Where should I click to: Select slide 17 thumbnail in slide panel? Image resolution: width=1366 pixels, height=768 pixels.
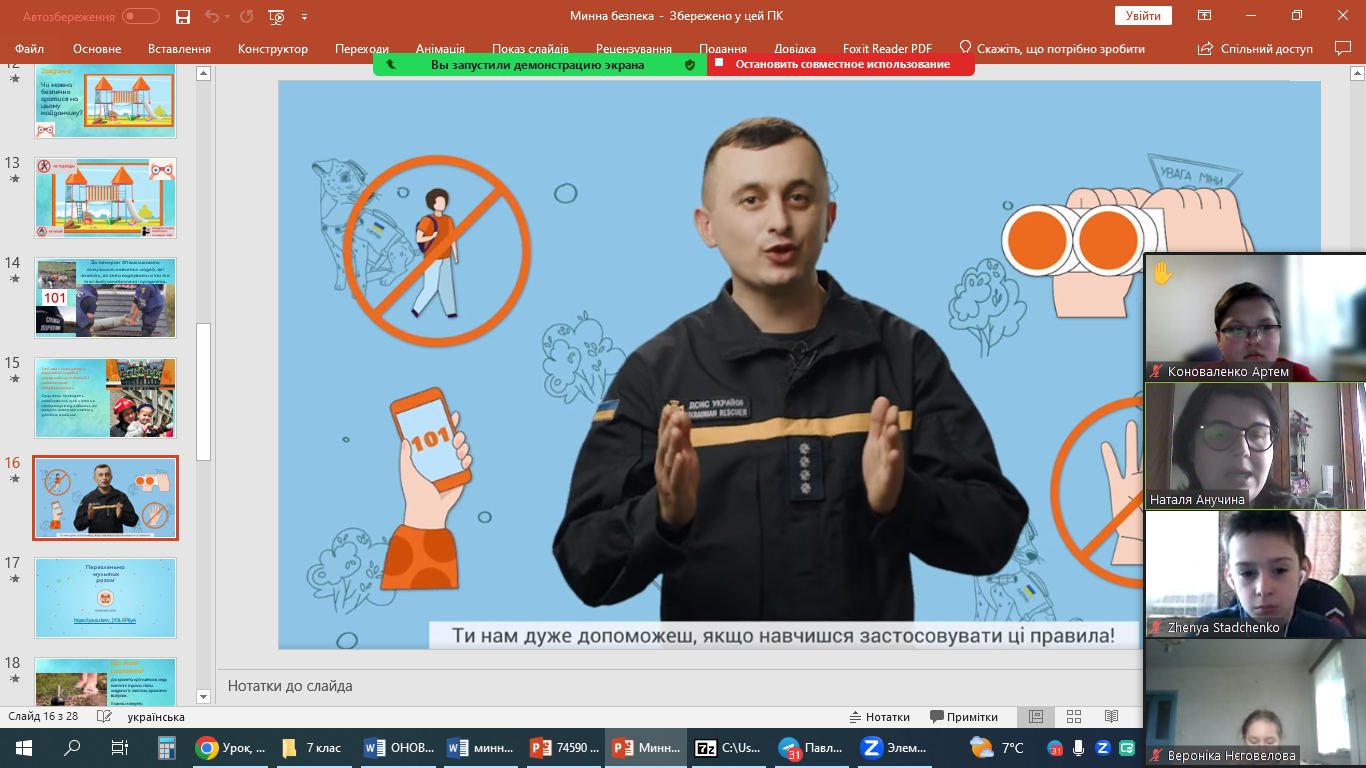pos(105,597)
